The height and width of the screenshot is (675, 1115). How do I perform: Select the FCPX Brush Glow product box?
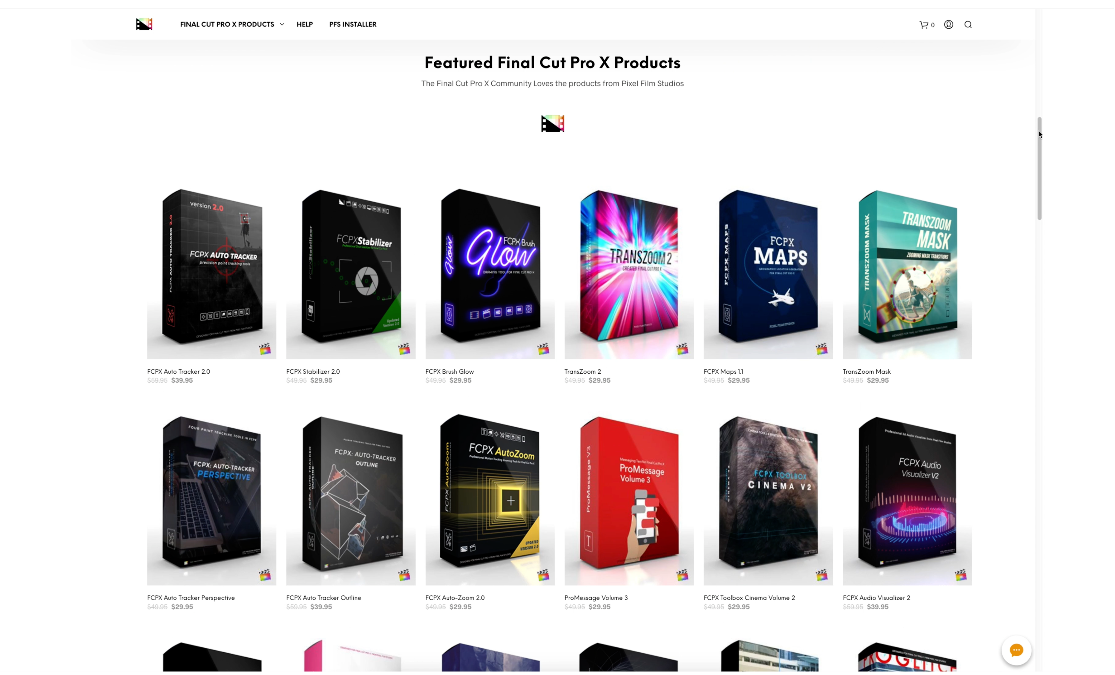[x=490, y=272]
